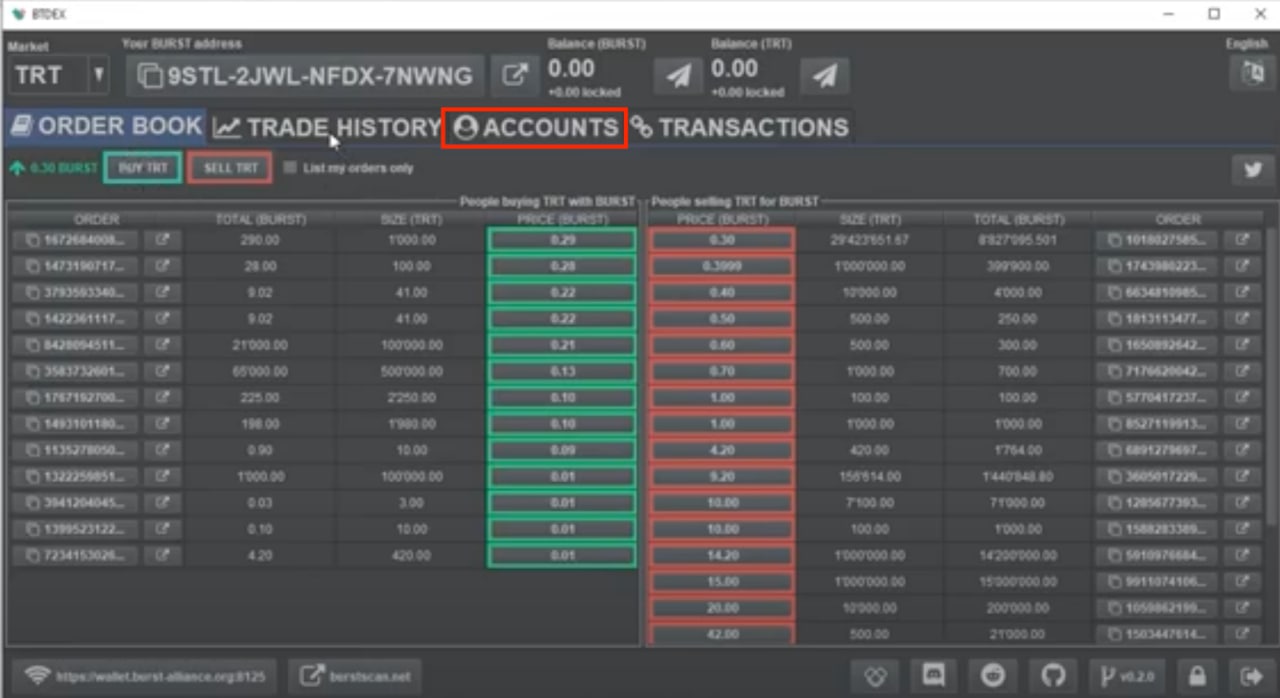Explore sell order 6891279697 via its link icon
1280x698 pixels.
tap(1243, 450)
